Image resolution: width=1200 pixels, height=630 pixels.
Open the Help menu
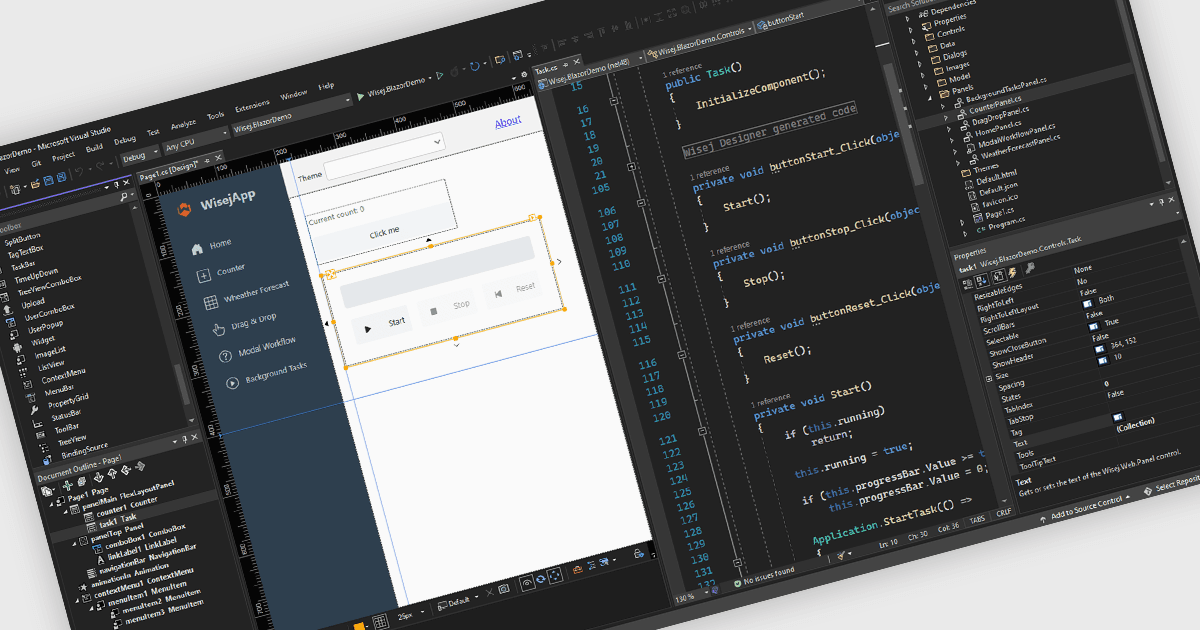point(326,86)
